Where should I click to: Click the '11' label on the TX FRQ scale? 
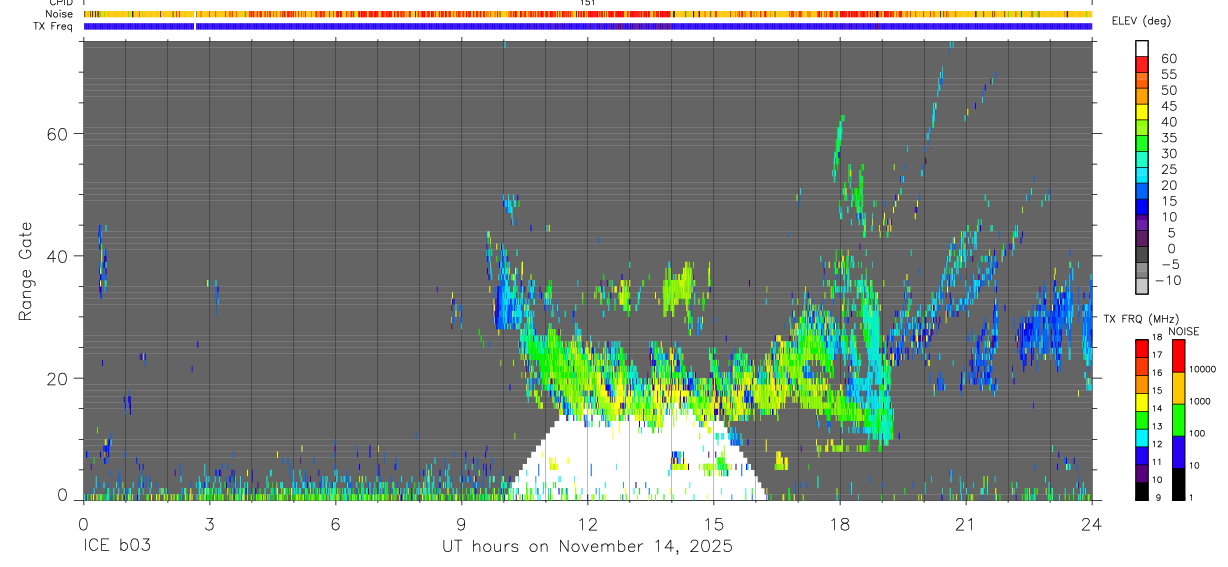coord(1158,463)
